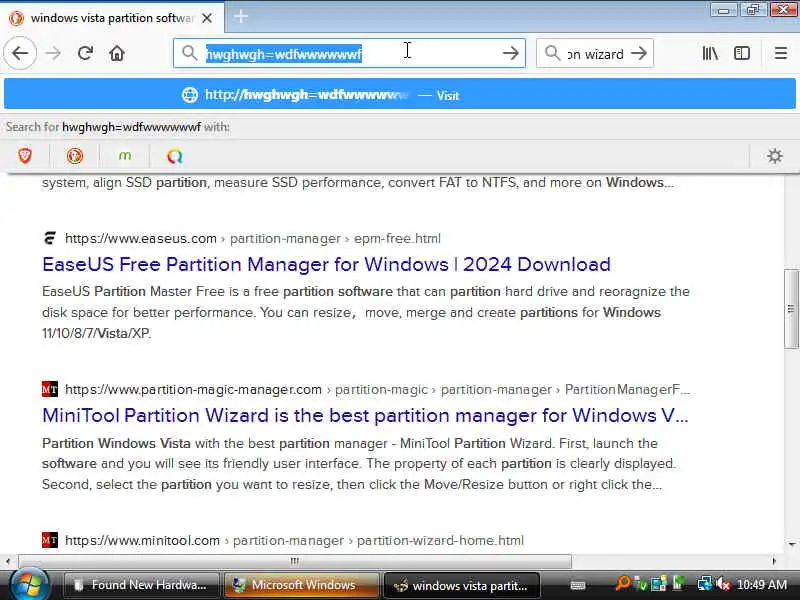Click the horizontal scrollbar right arrow
This screenshot has height=600, width=800.
[774, 561]
